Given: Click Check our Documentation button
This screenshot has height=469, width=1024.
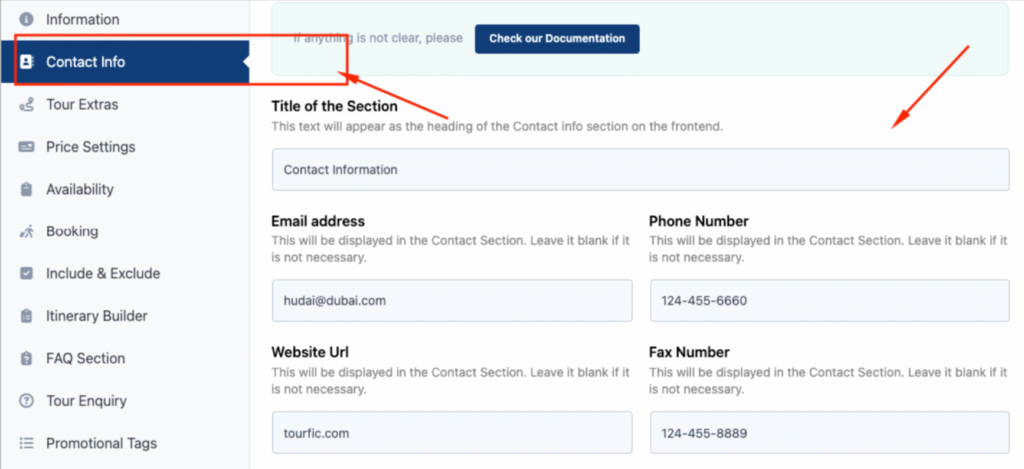Looking at the screenshot, I should click(557, 39).
